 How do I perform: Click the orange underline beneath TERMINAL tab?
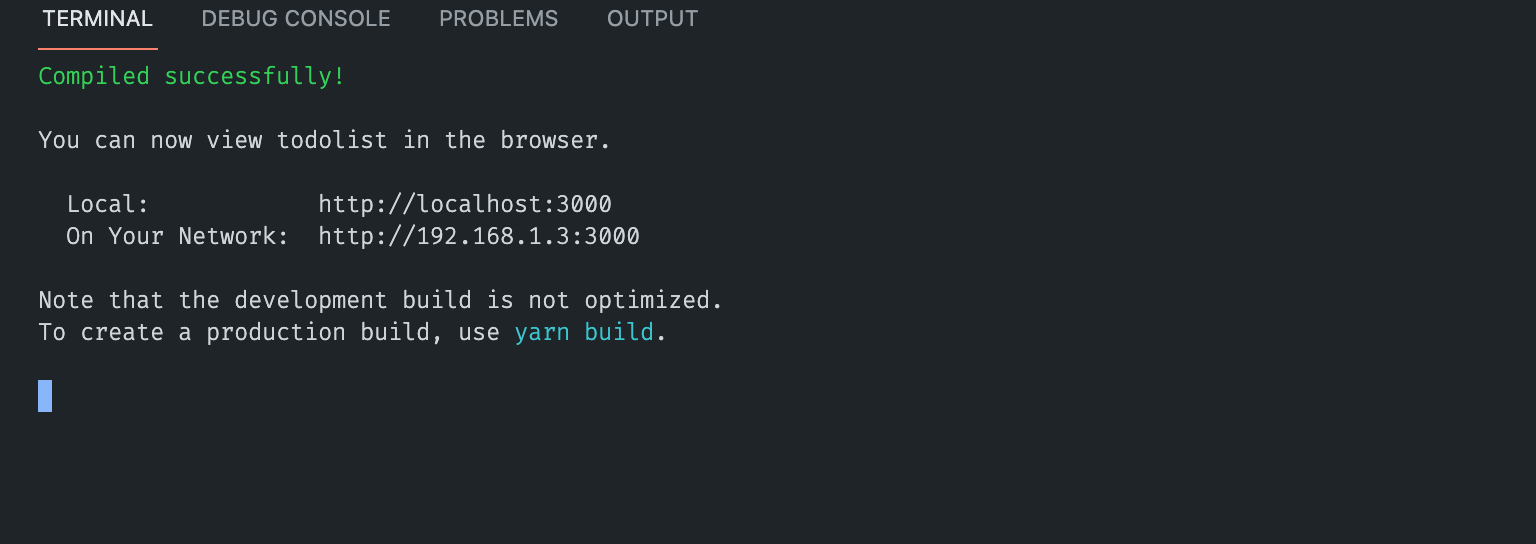tap(98, 48)
